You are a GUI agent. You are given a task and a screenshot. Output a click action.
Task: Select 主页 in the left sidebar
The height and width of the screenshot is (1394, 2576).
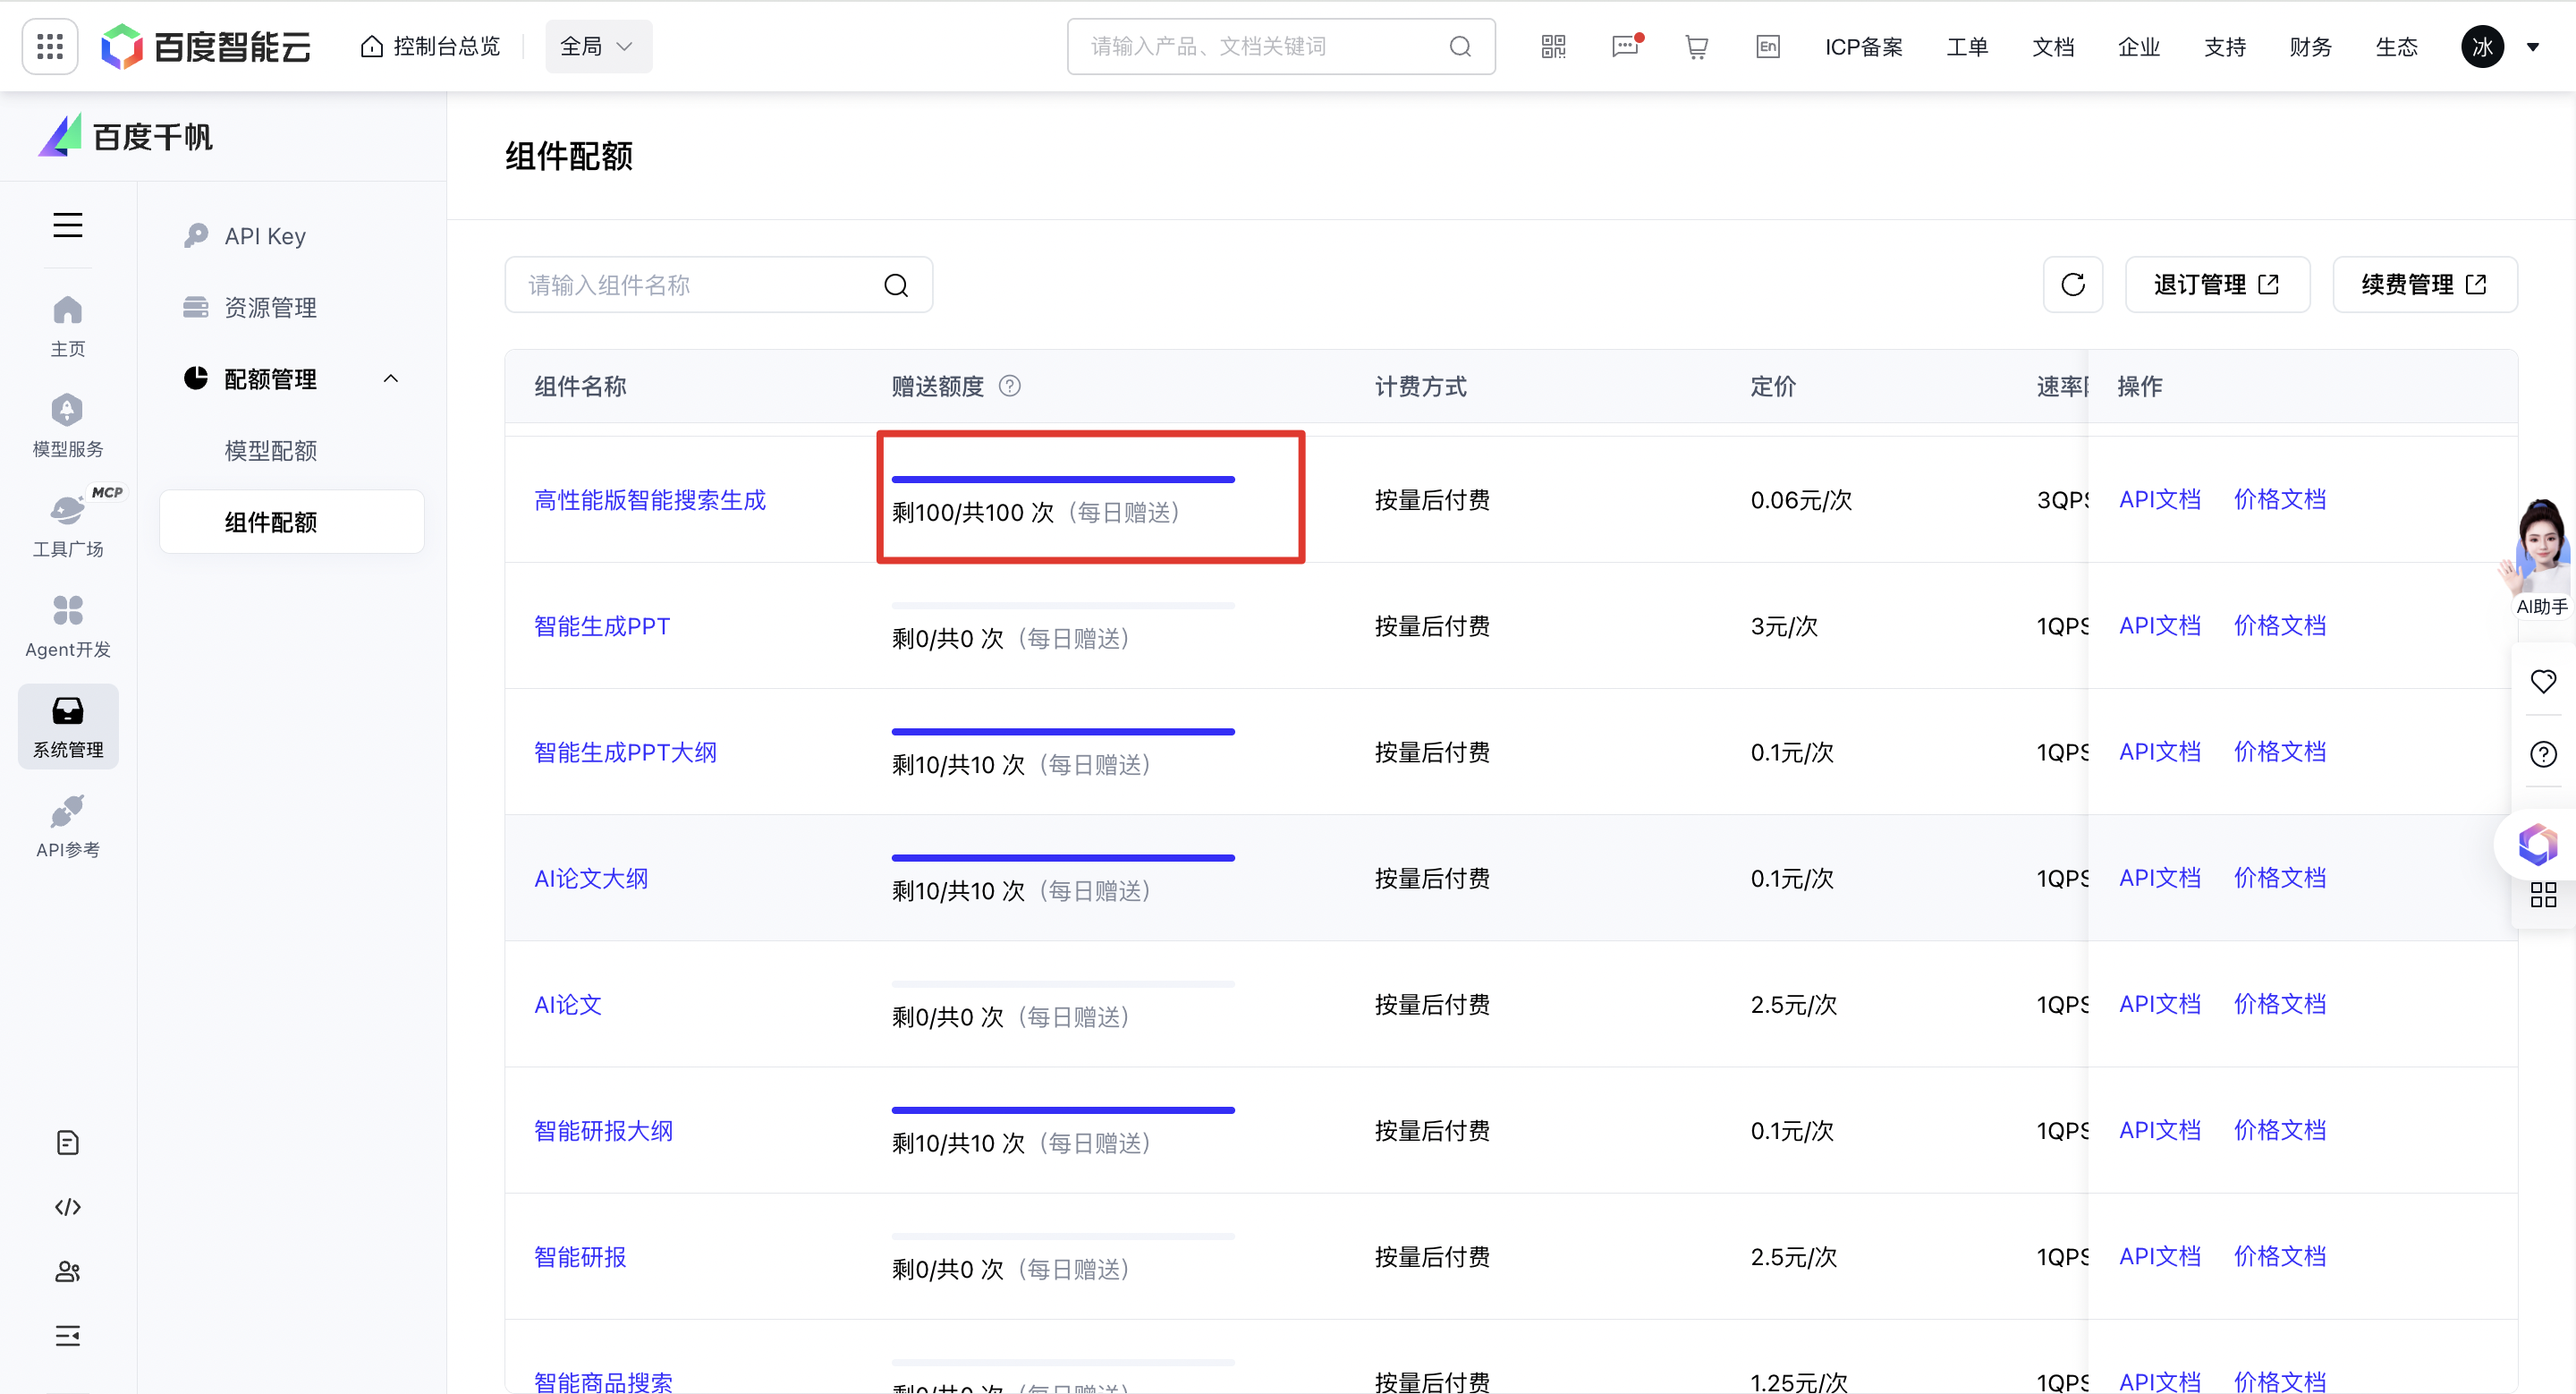pos(67,324)
